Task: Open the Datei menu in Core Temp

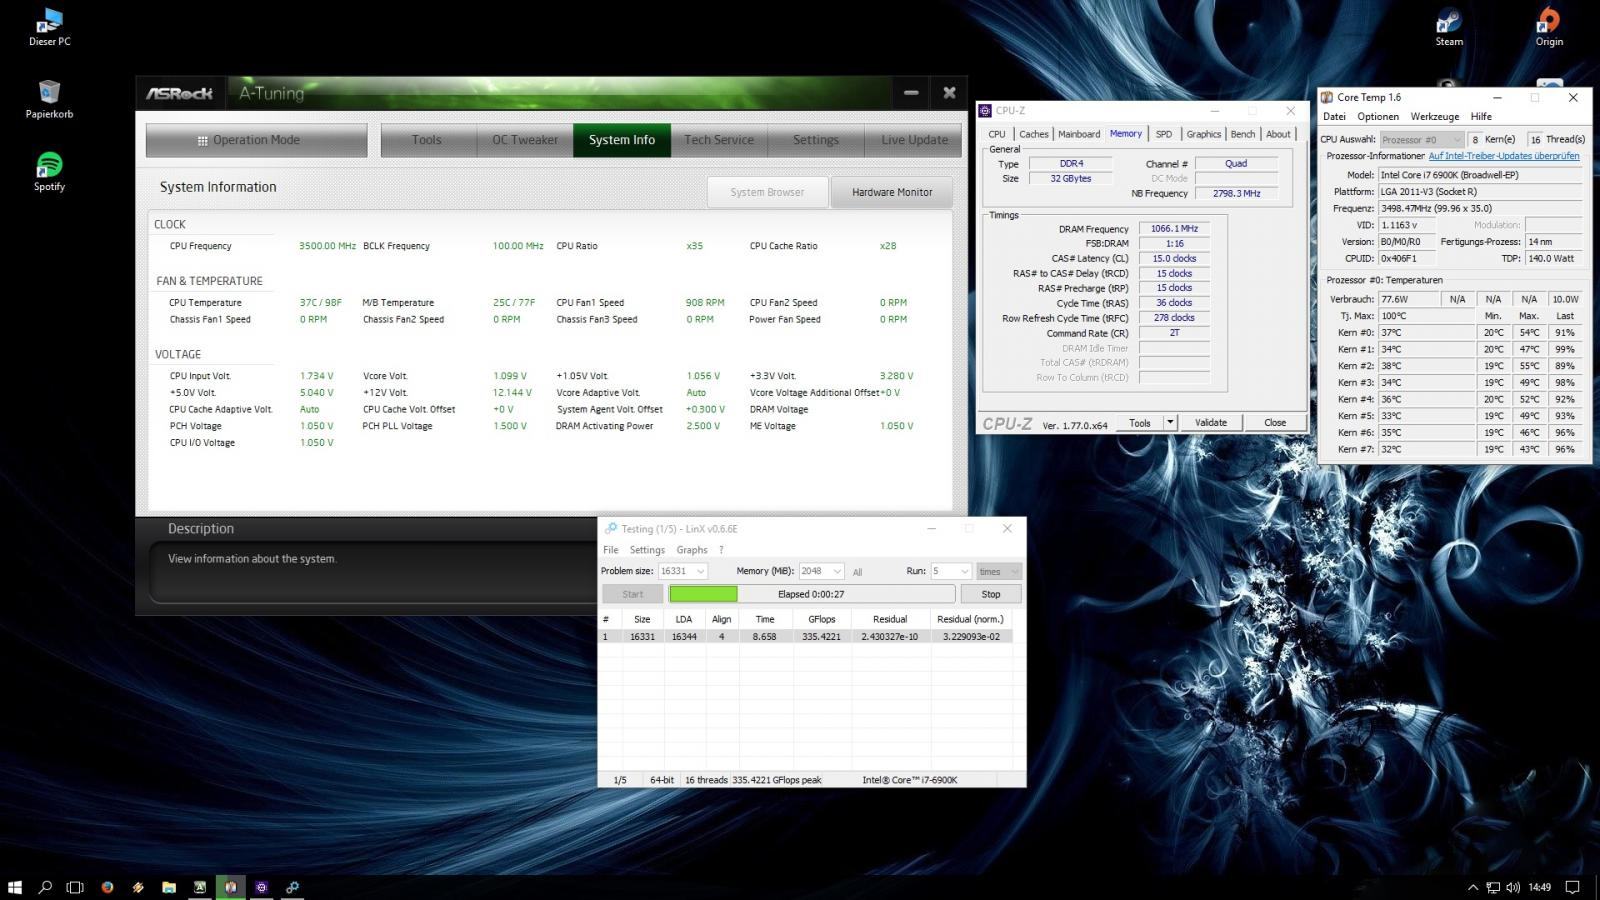Action: click(x=1334, y=116)
